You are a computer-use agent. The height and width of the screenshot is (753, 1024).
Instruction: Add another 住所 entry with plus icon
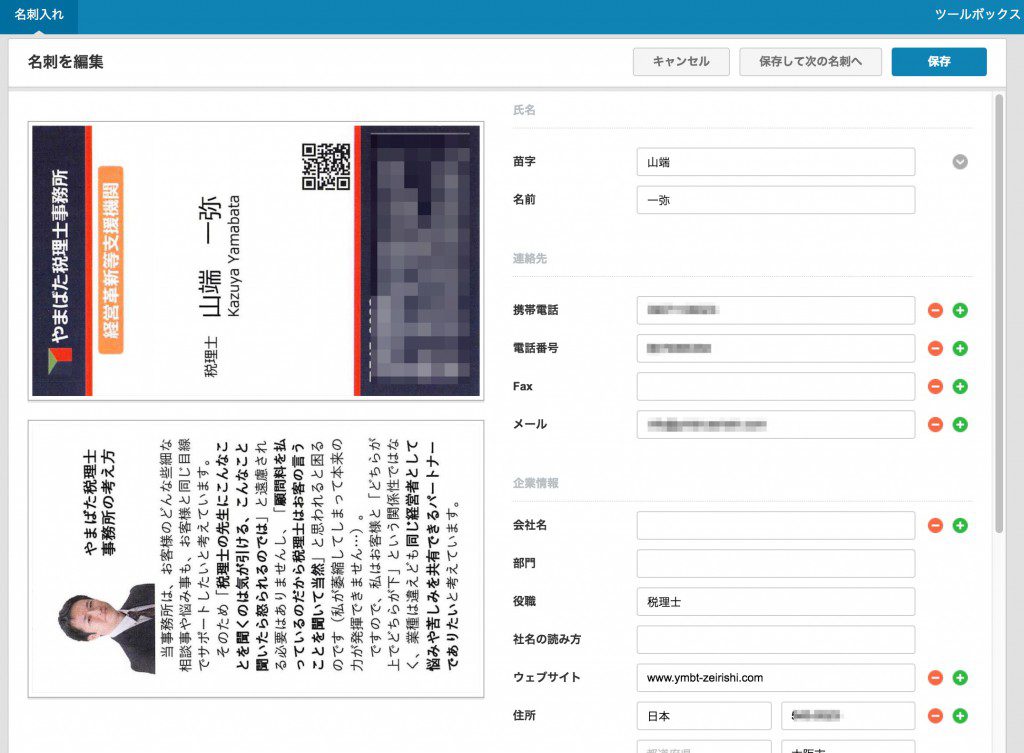(960, 716)
